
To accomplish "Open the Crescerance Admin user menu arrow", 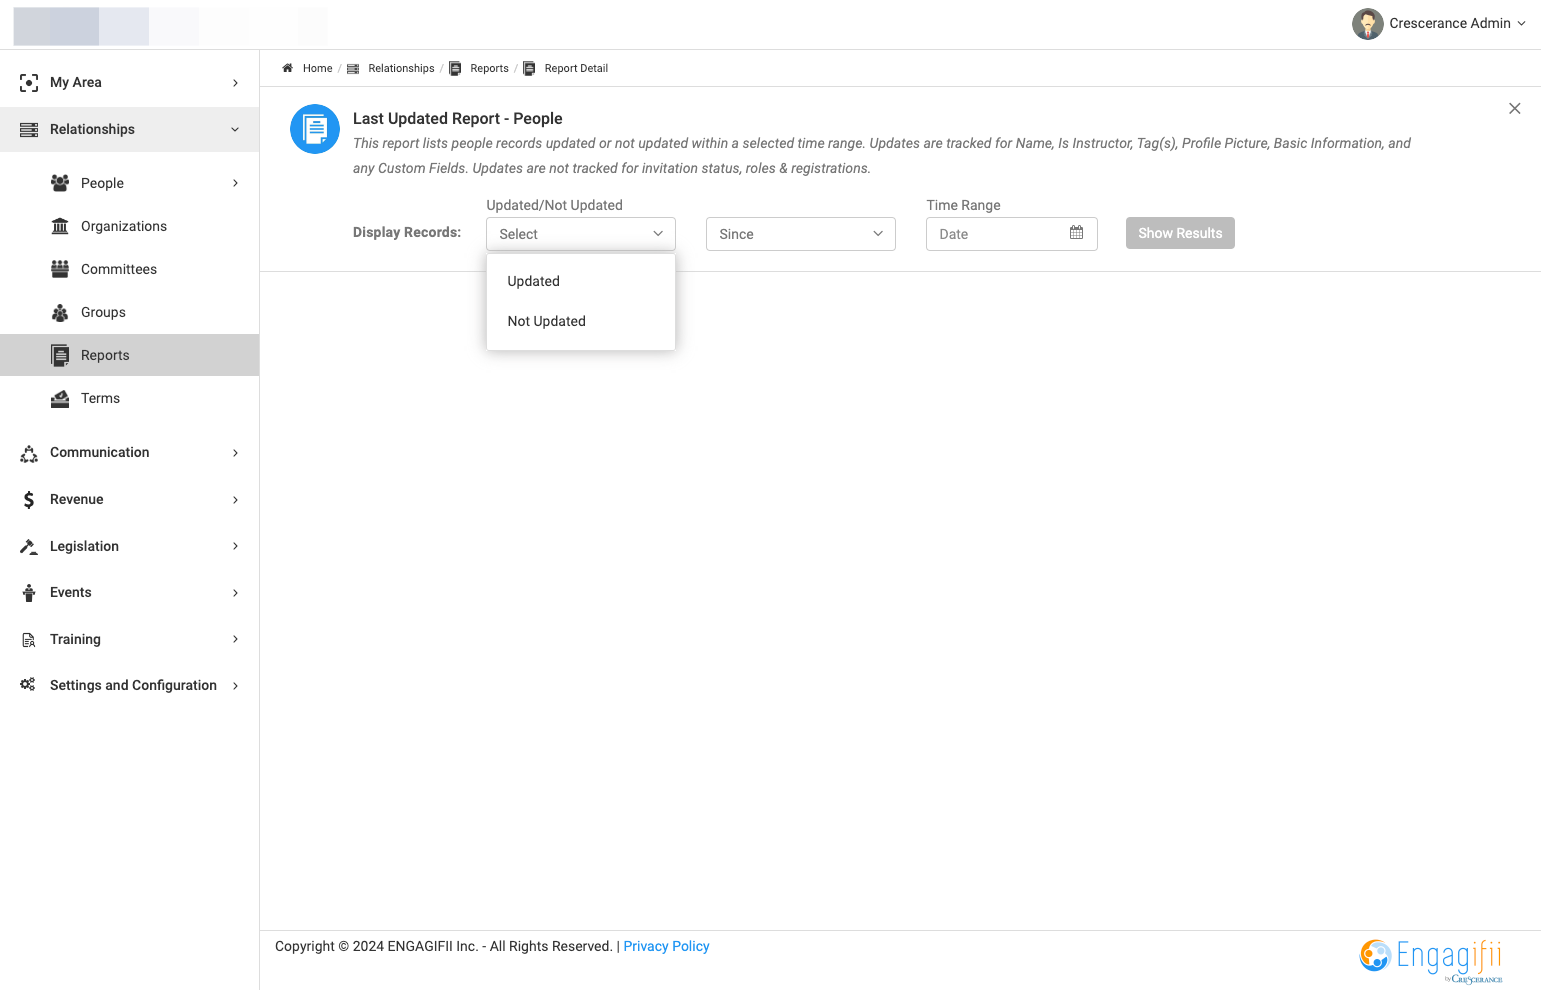I will point(1521,24).
